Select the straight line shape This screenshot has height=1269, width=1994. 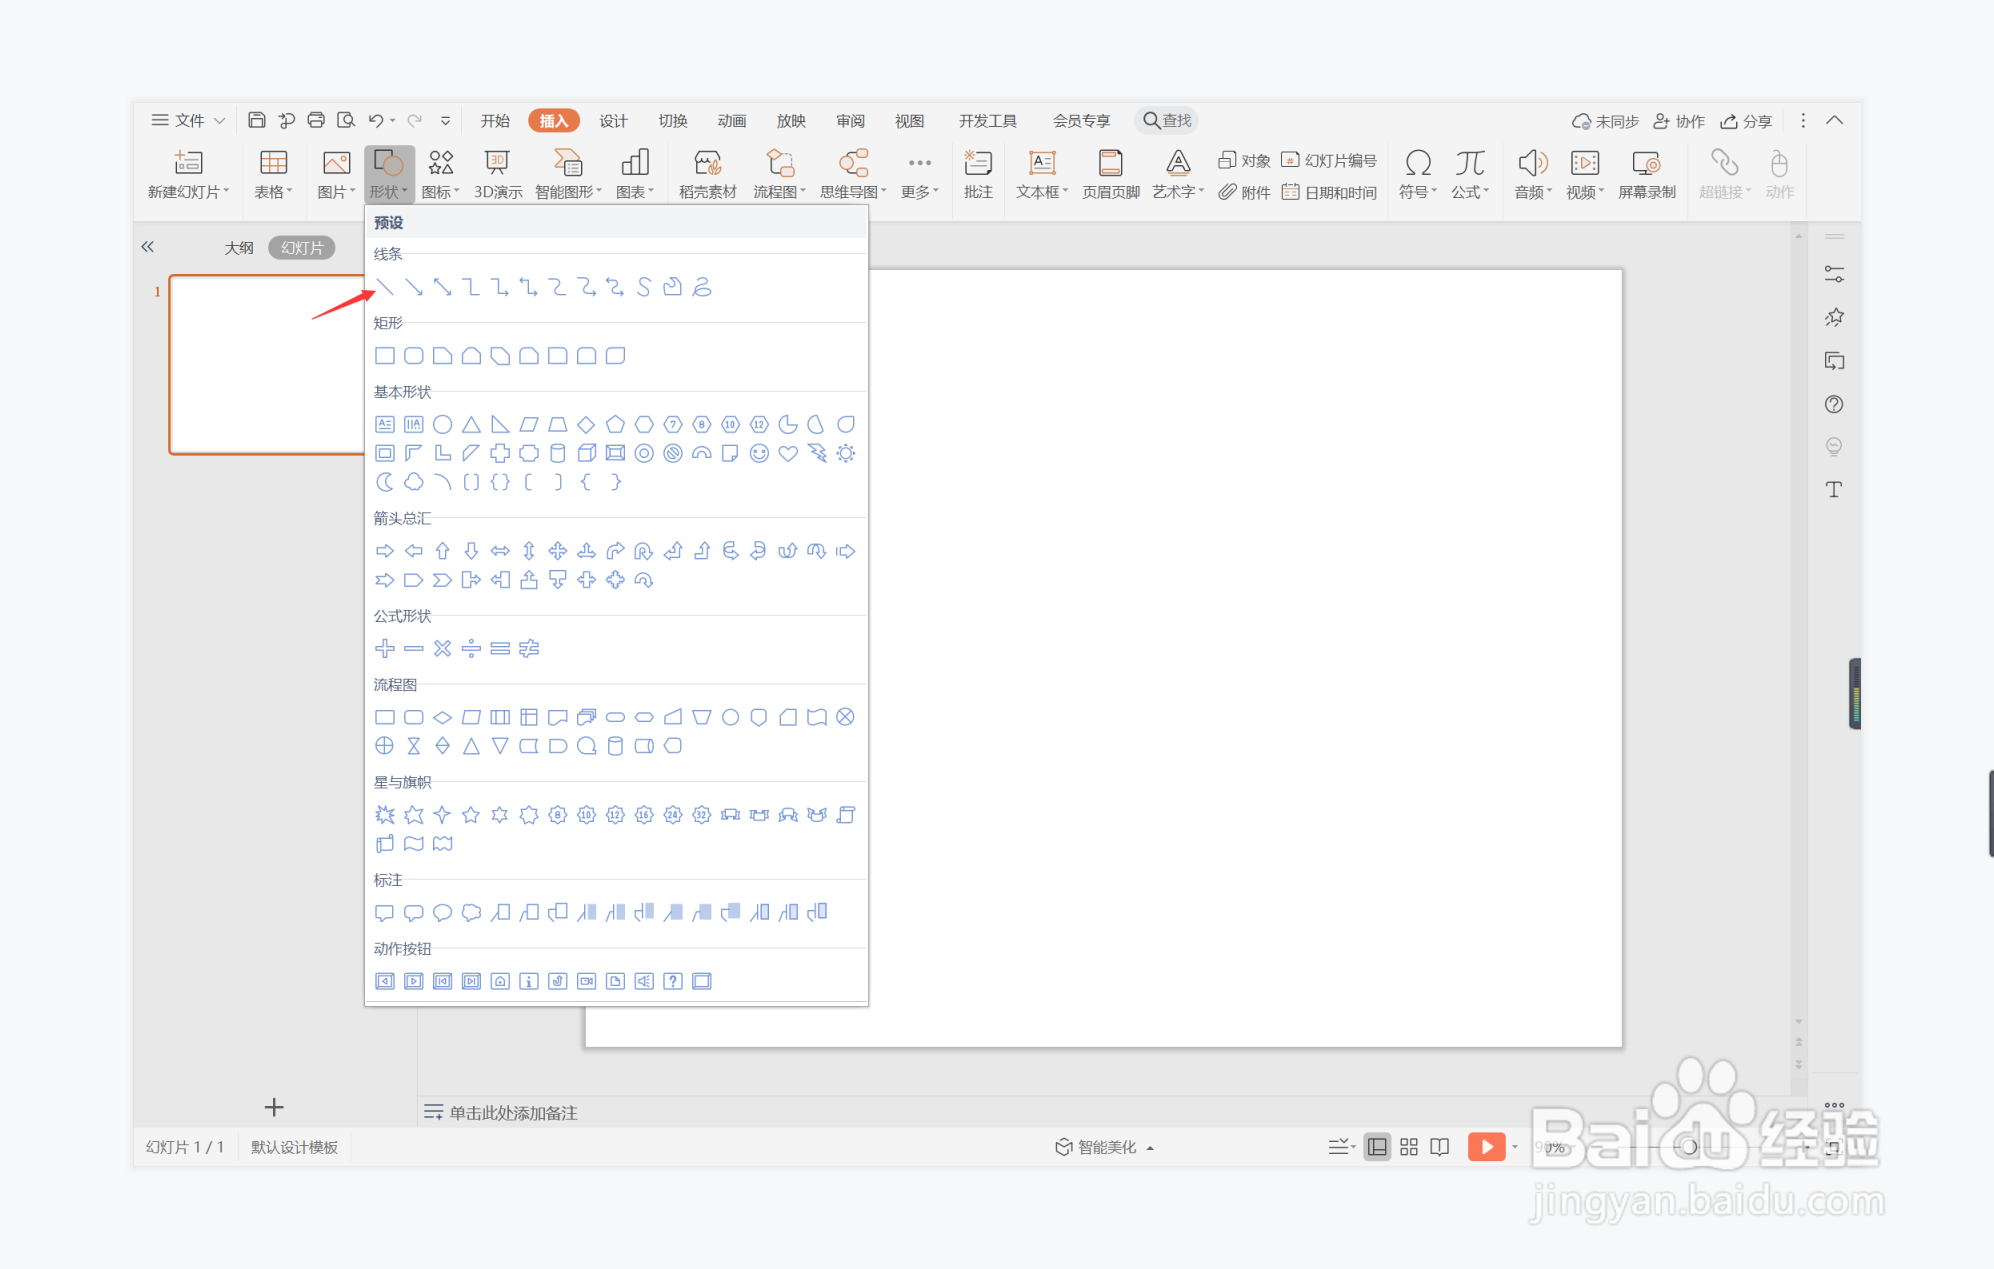pos(385,288)
